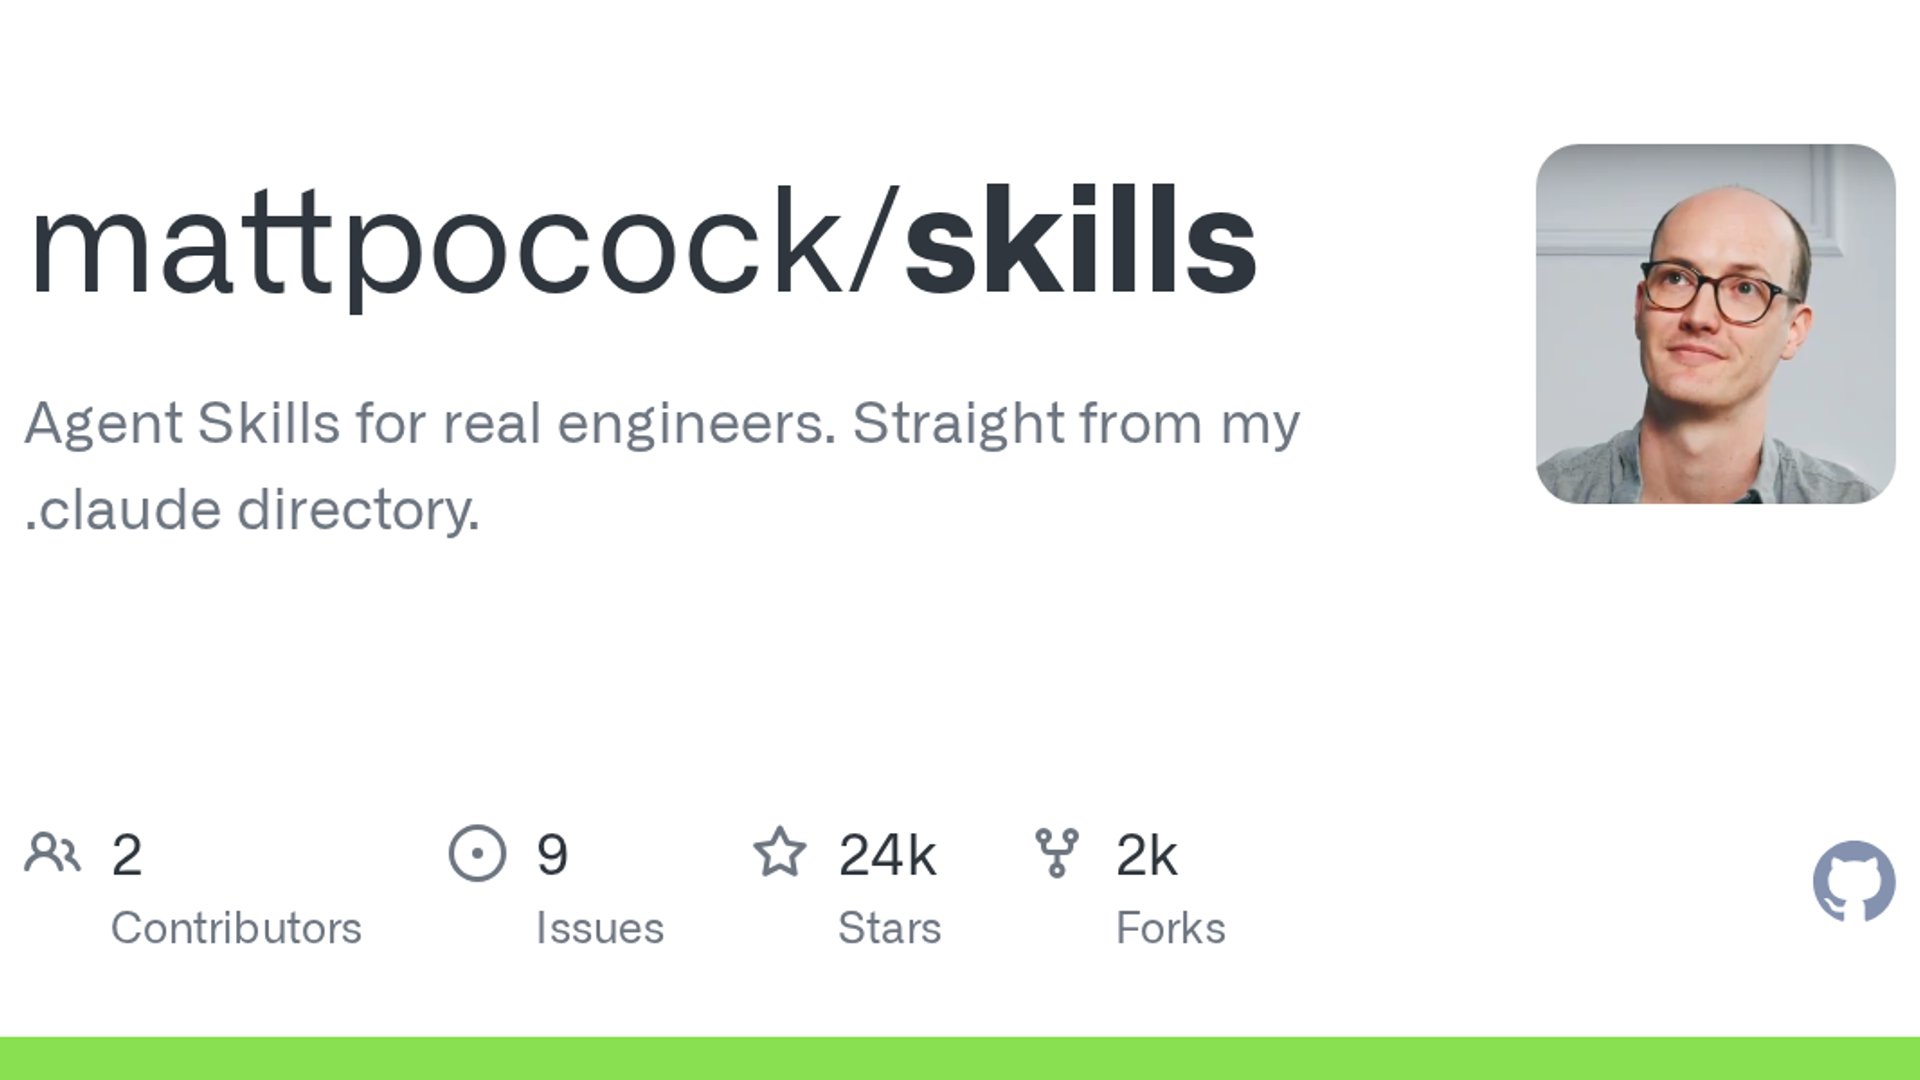Click the Issues circle-dot icon
1920x1080 pixels.
coord(477,853)
